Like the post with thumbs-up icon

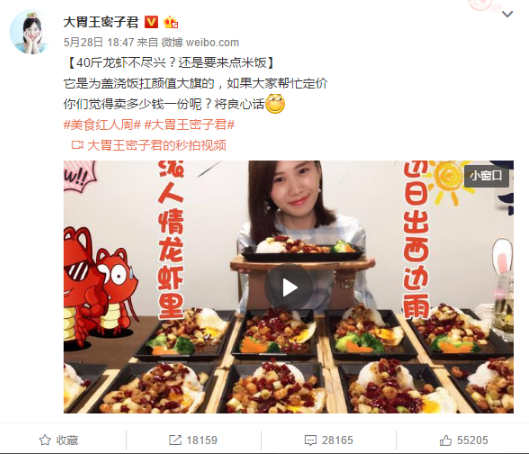point(446,440)
